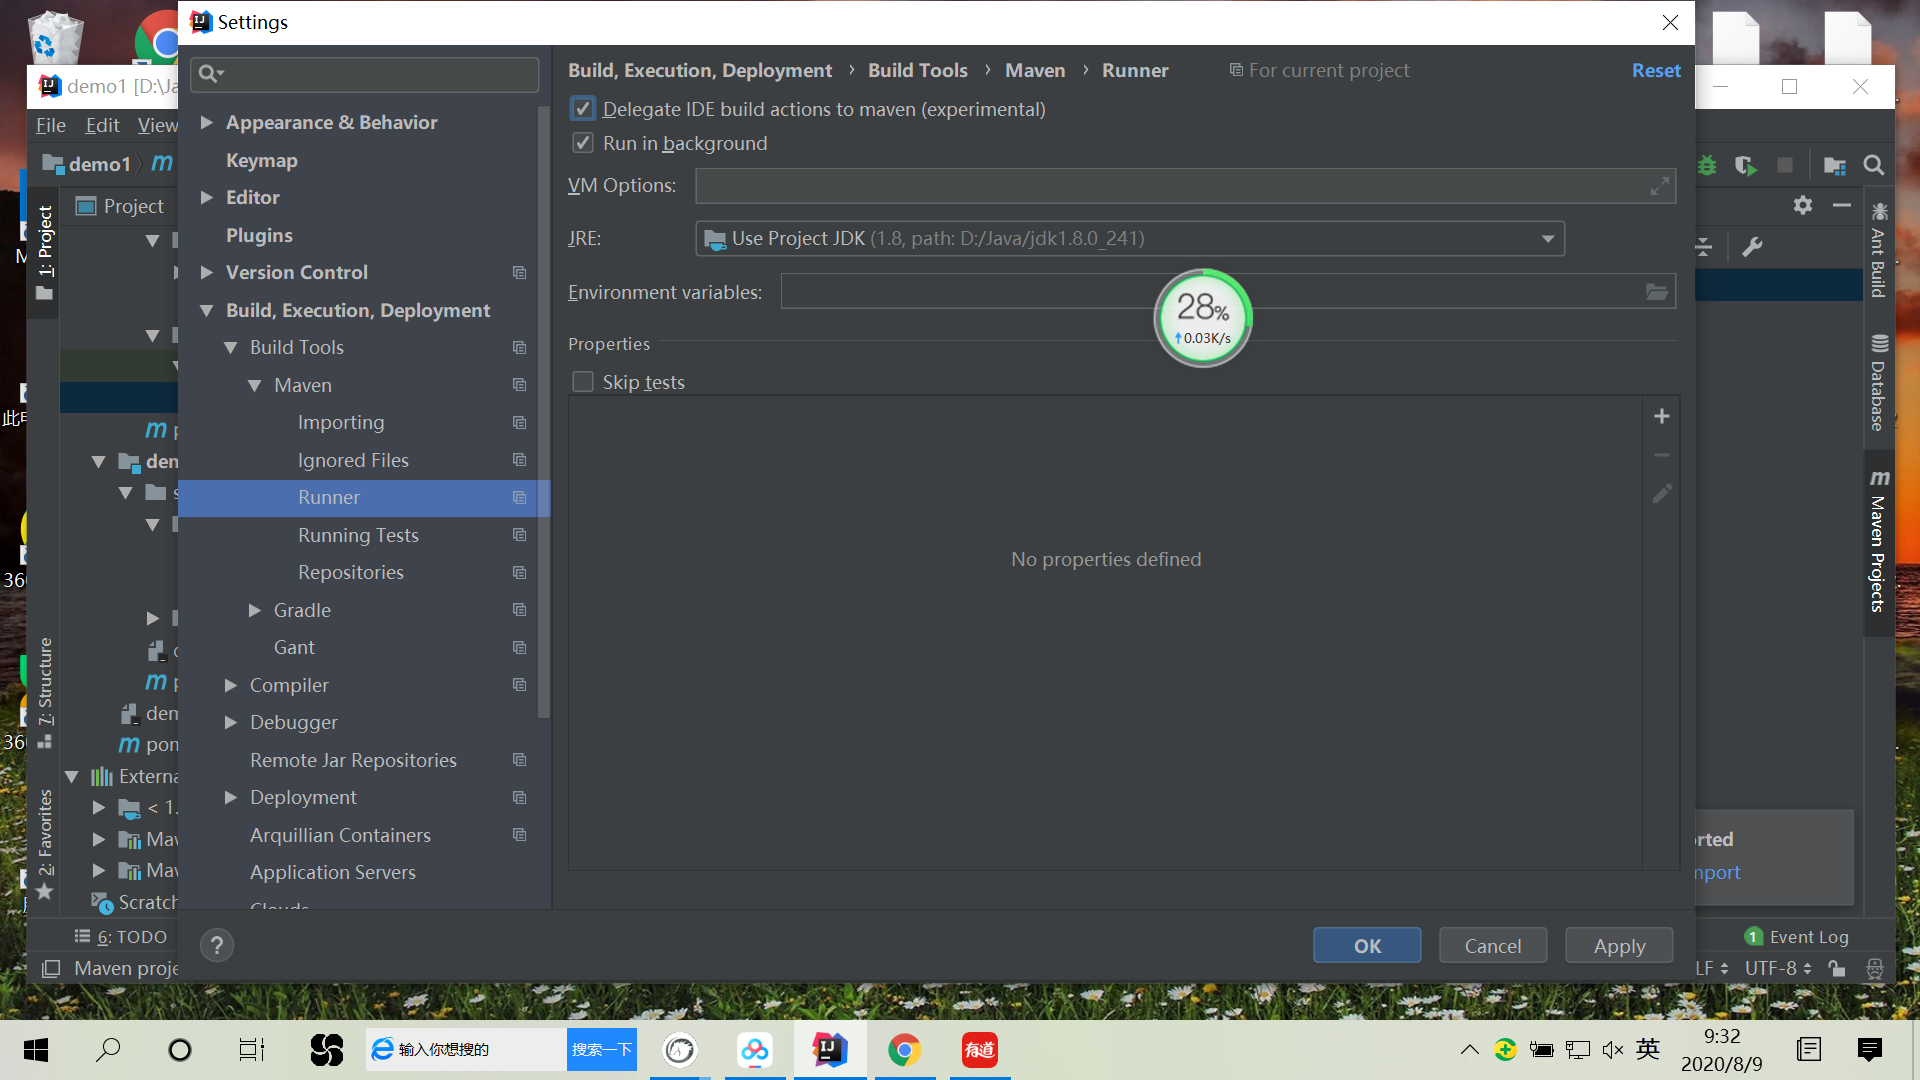Open the 6: TODO tool tab
This screenshot has height=1080, width=1920.
(x=121, y=937)
